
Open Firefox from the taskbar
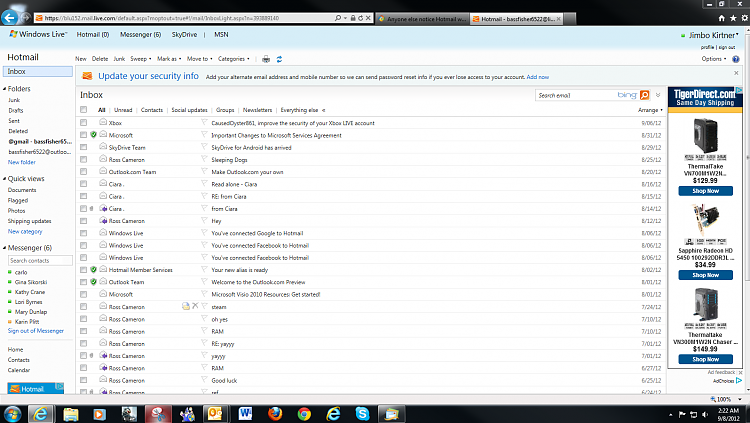275,414
